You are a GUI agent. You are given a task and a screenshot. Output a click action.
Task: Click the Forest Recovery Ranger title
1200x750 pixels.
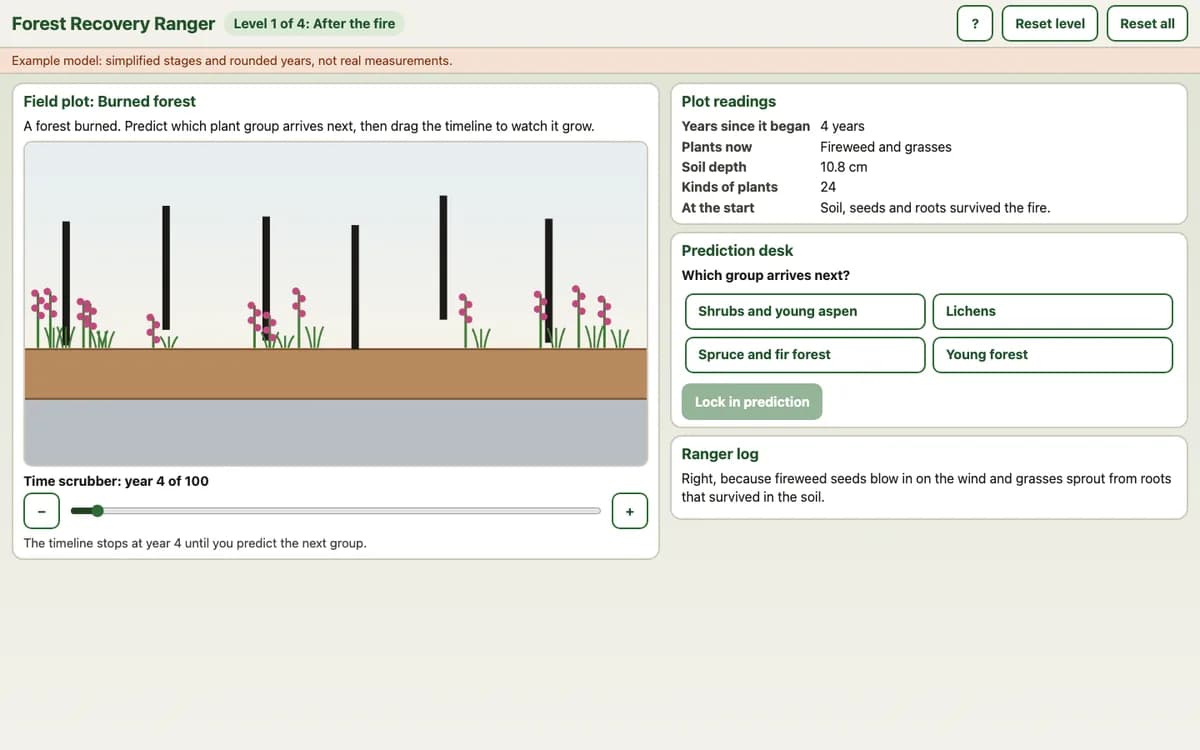(113, 23)
